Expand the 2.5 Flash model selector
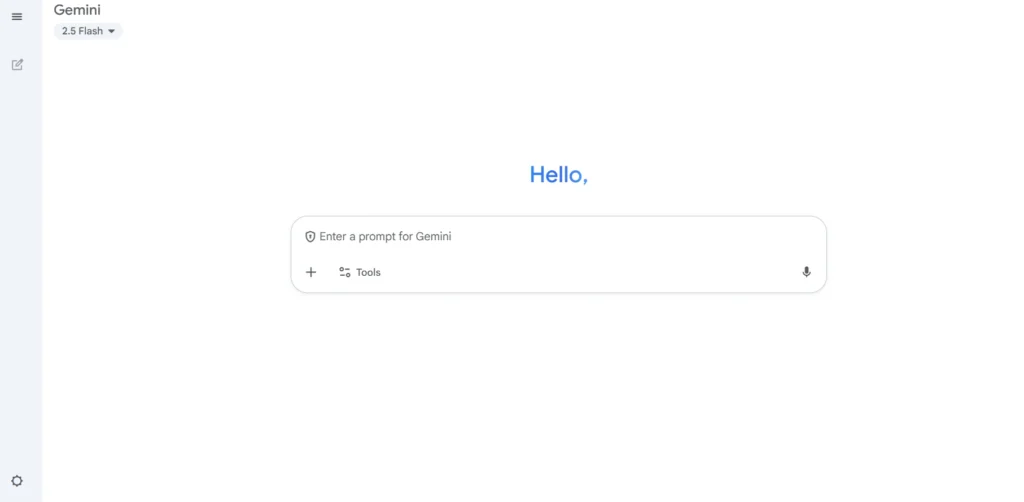Viewport: 1024px width, 502px height. coord(88,31)
